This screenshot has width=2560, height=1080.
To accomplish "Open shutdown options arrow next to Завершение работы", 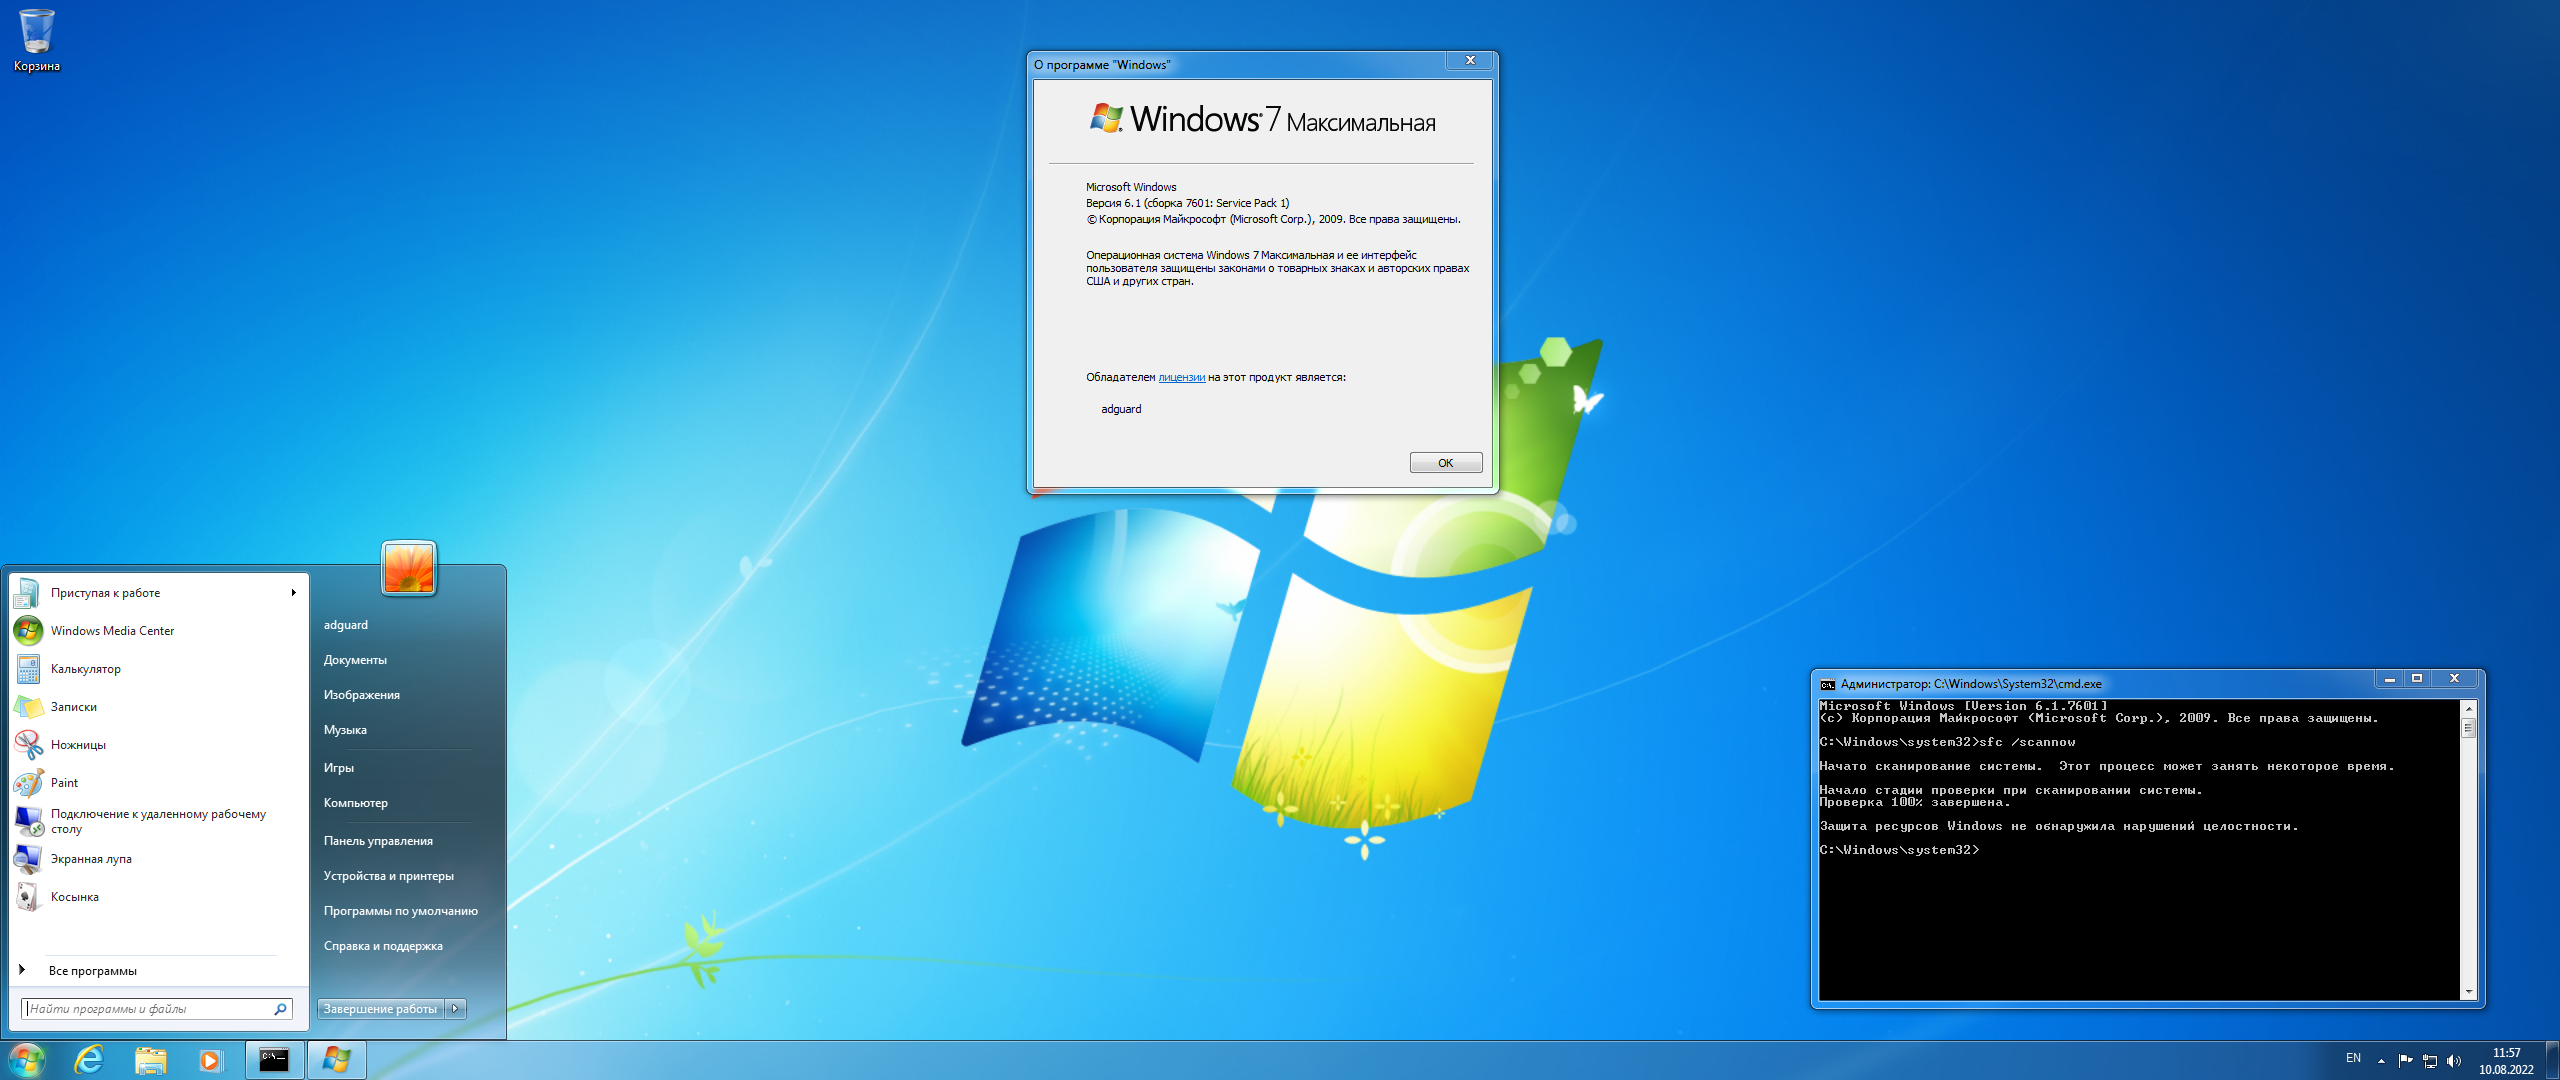I will (x=456, y=1009).
